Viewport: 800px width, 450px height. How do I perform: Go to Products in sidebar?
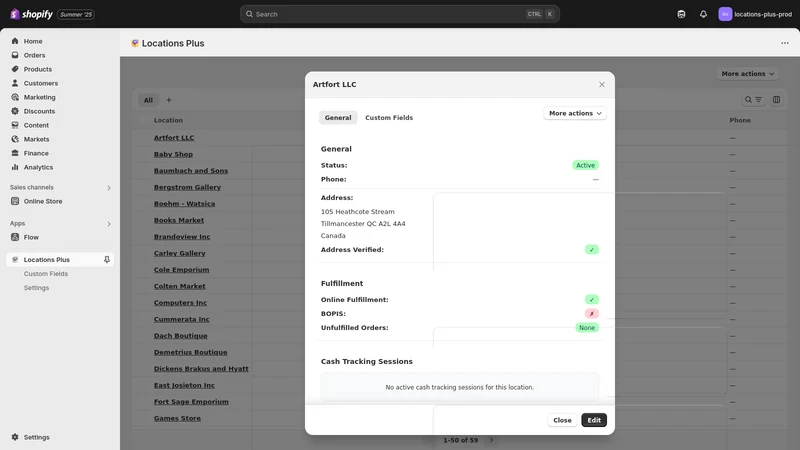[x=37, y=69]
